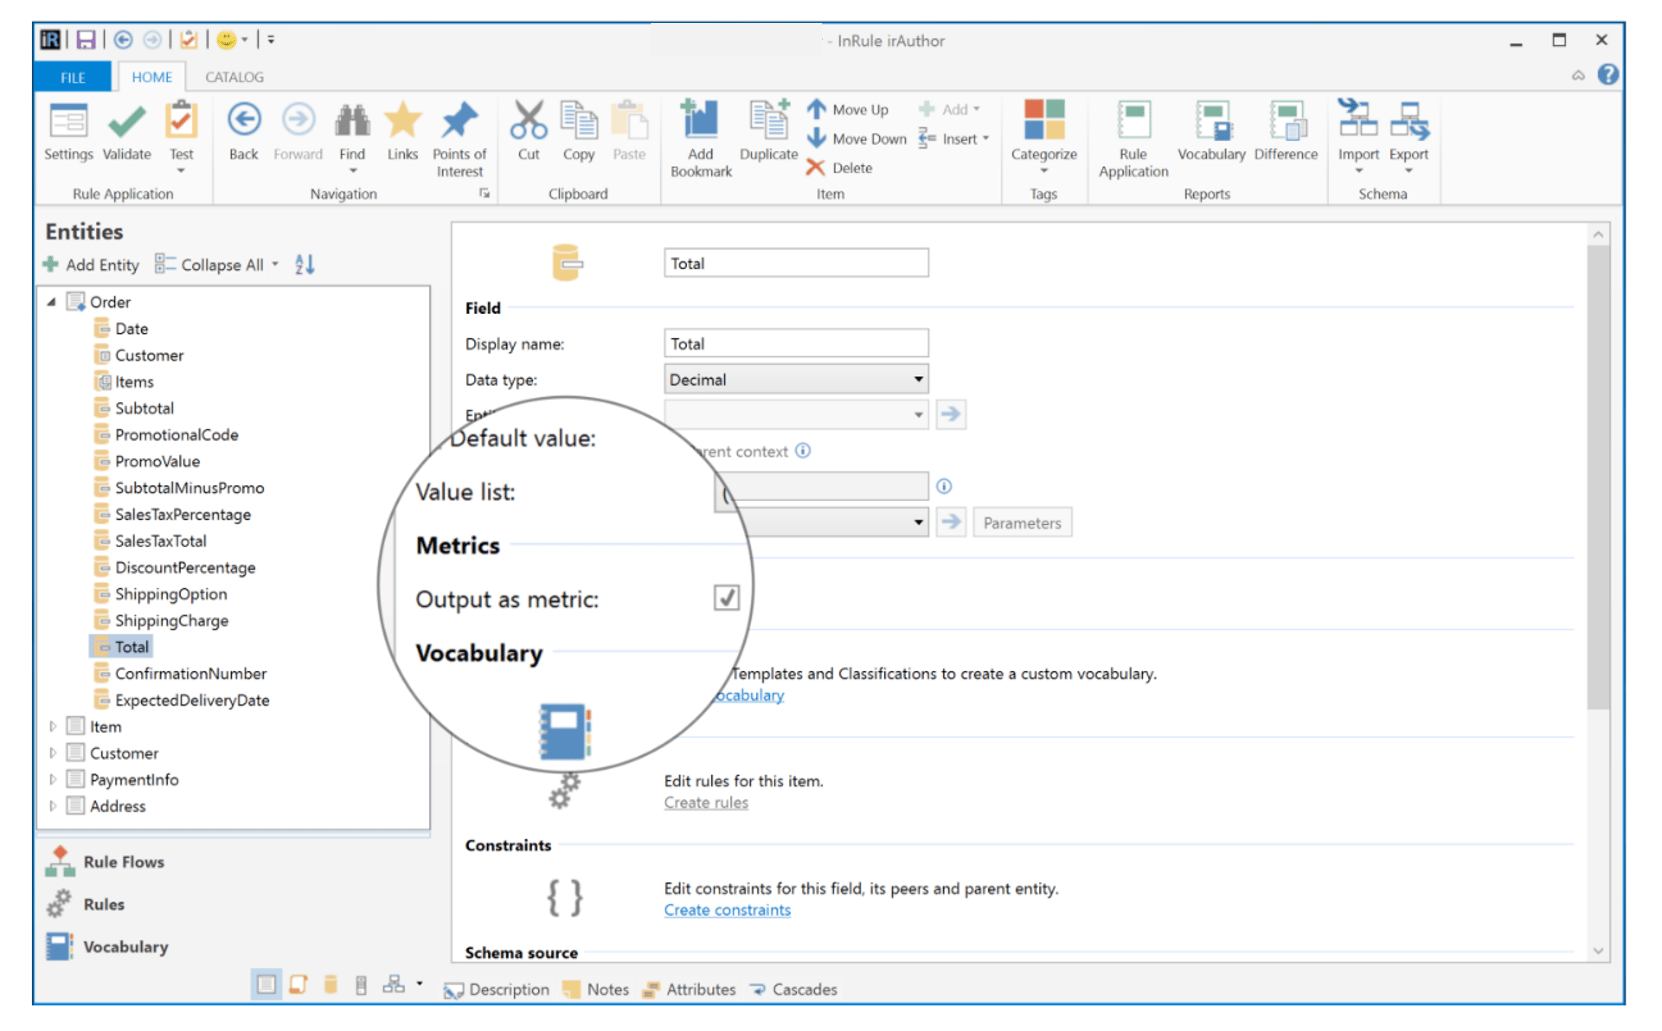Open the Difference report

(1286, 130)
